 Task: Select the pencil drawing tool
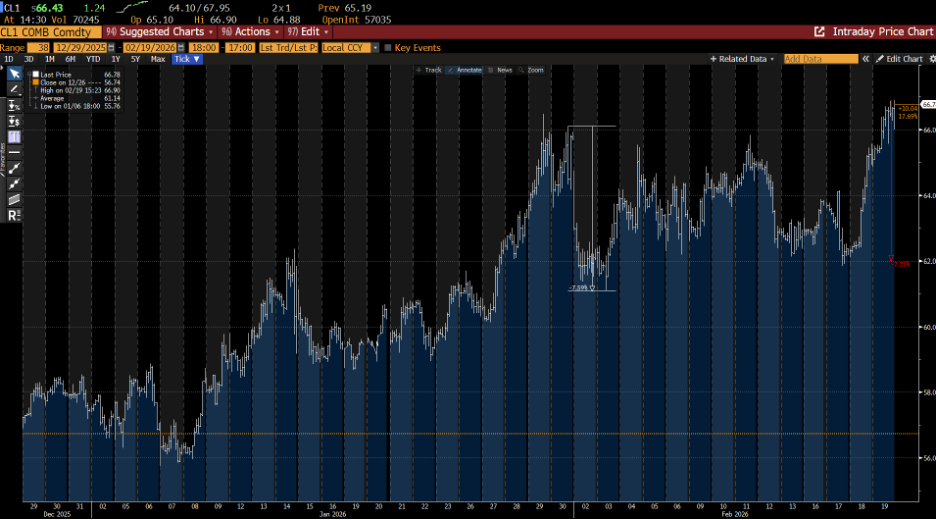pyautogui.click(x=14, y=89)
